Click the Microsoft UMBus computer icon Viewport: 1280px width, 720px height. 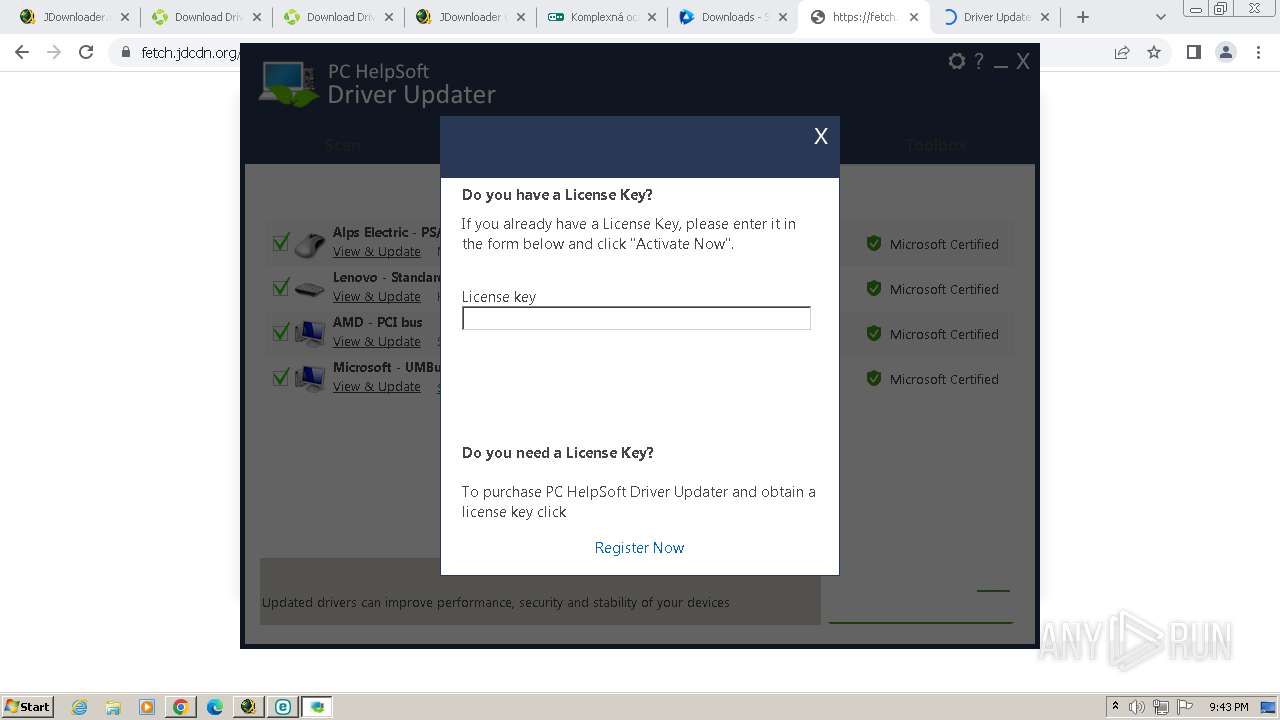tap(310, 379)
